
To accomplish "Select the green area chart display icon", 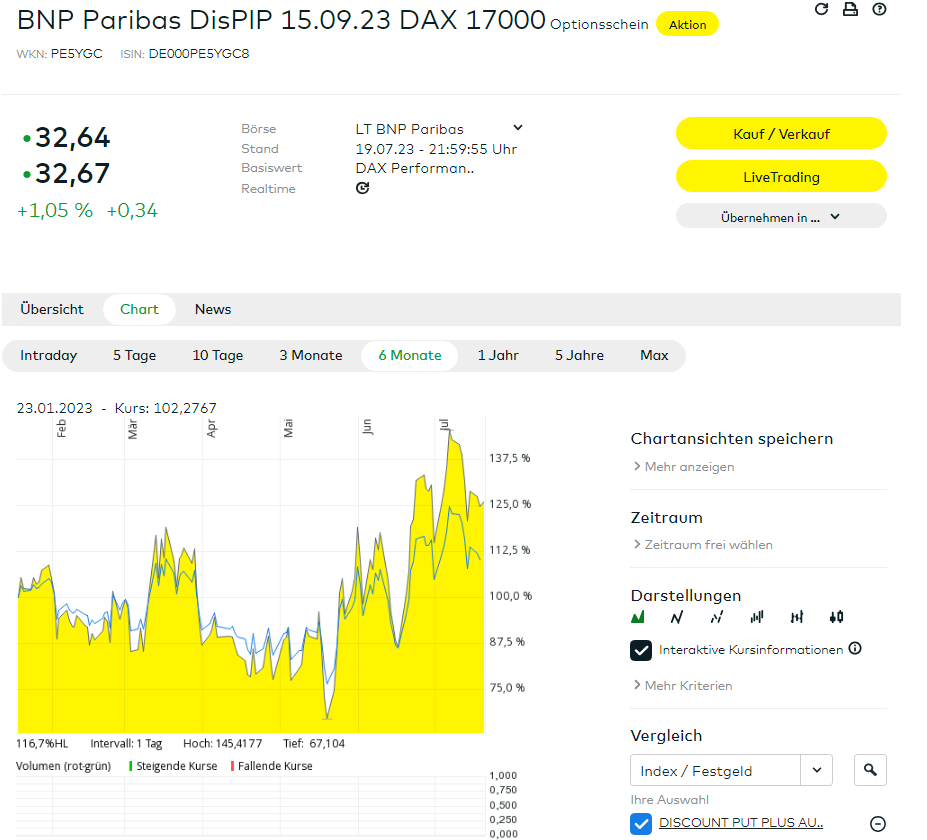I will 638,617.
